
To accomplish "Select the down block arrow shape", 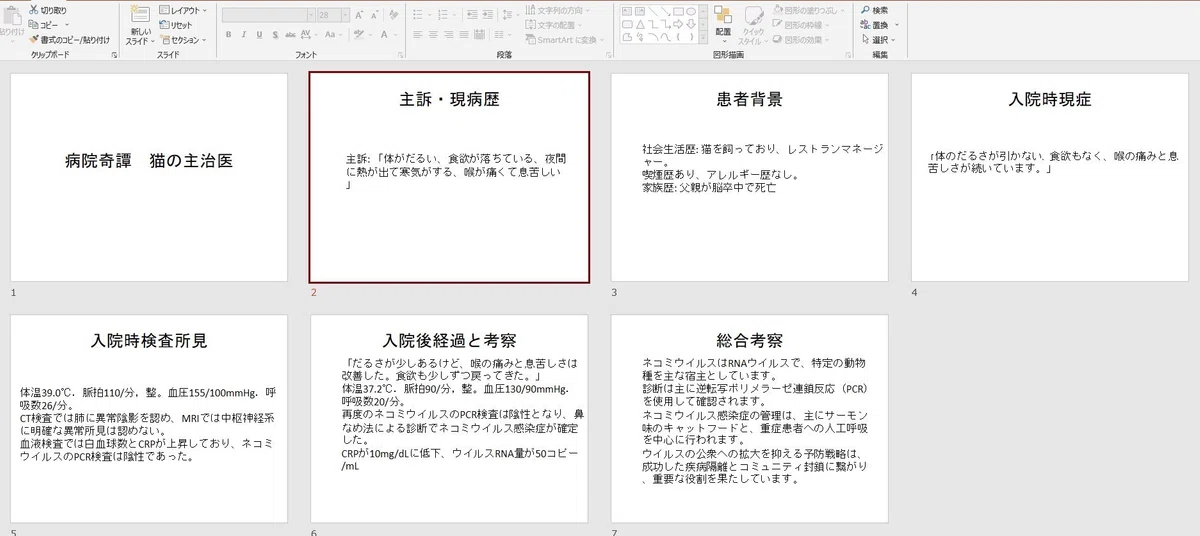I will (691, 24).
